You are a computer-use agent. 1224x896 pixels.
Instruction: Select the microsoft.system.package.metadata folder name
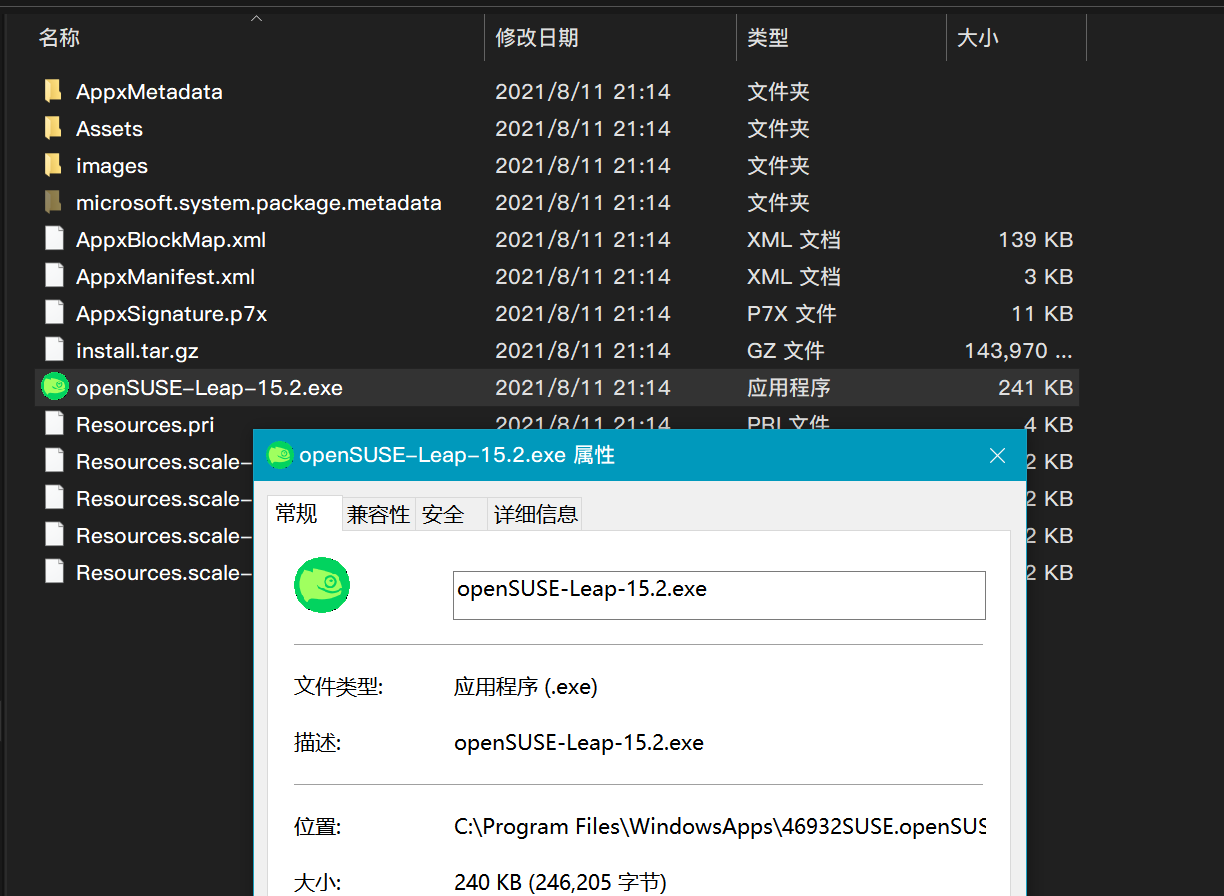coord(259,203)
